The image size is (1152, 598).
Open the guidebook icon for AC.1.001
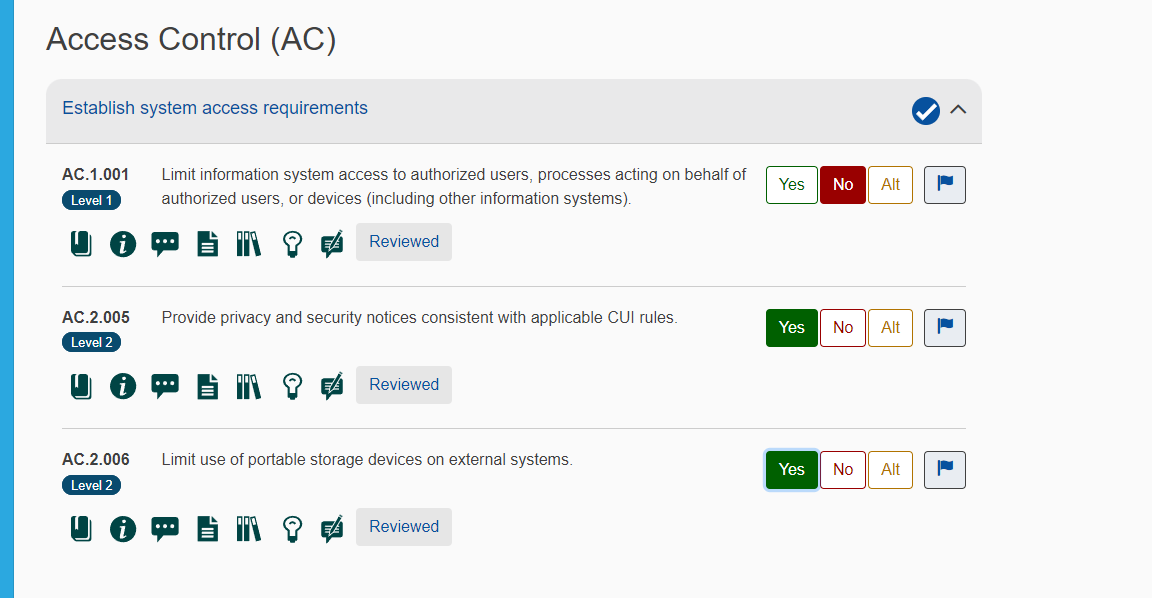click(81, 243)
